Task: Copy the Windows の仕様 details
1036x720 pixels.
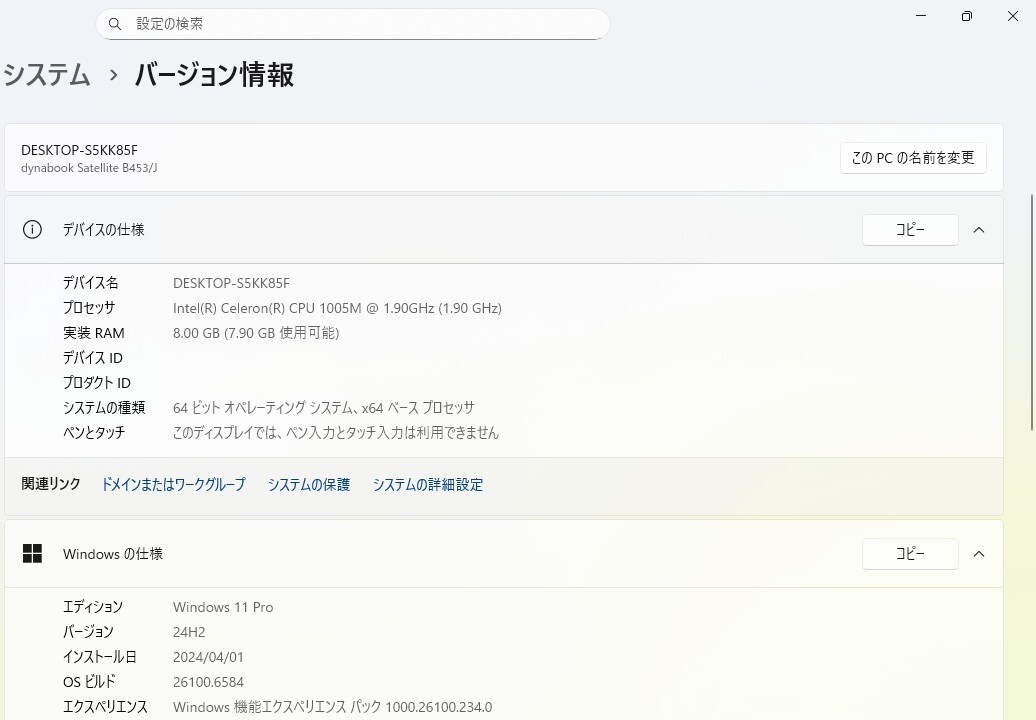Action: (909, 554)
